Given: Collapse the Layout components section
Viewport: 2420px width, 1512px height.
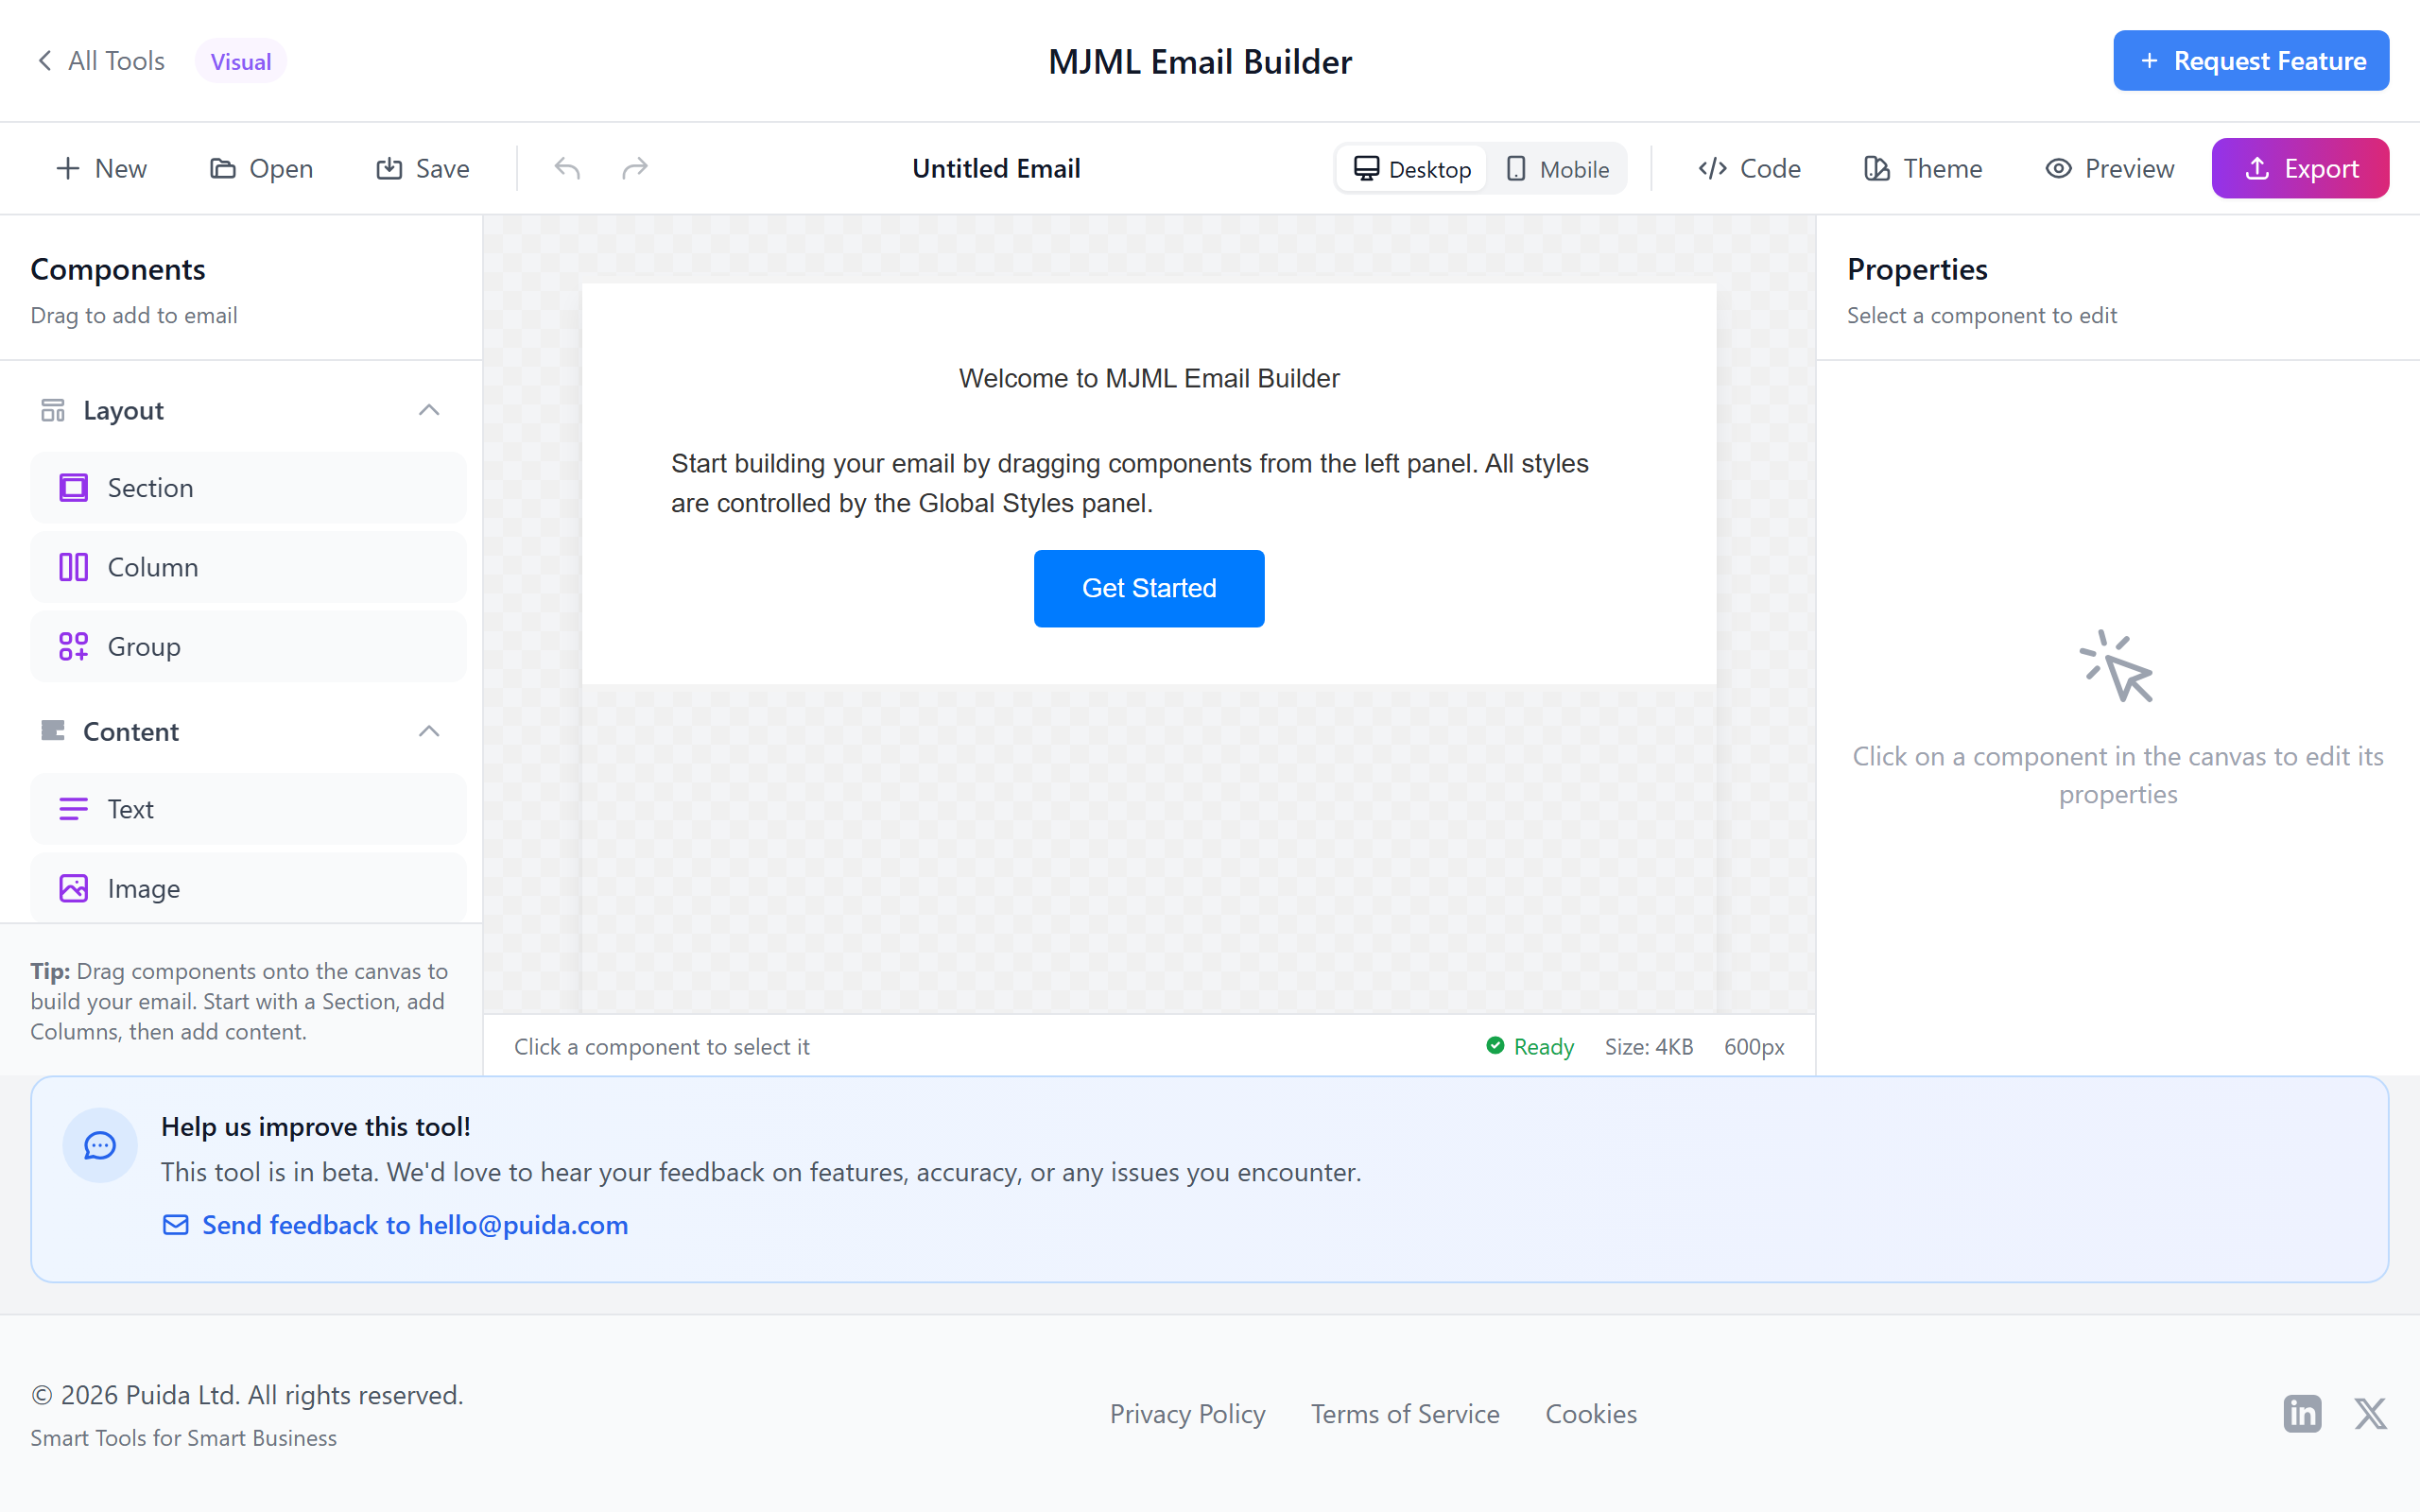Looking at the screenshot, I should point(429,410).
